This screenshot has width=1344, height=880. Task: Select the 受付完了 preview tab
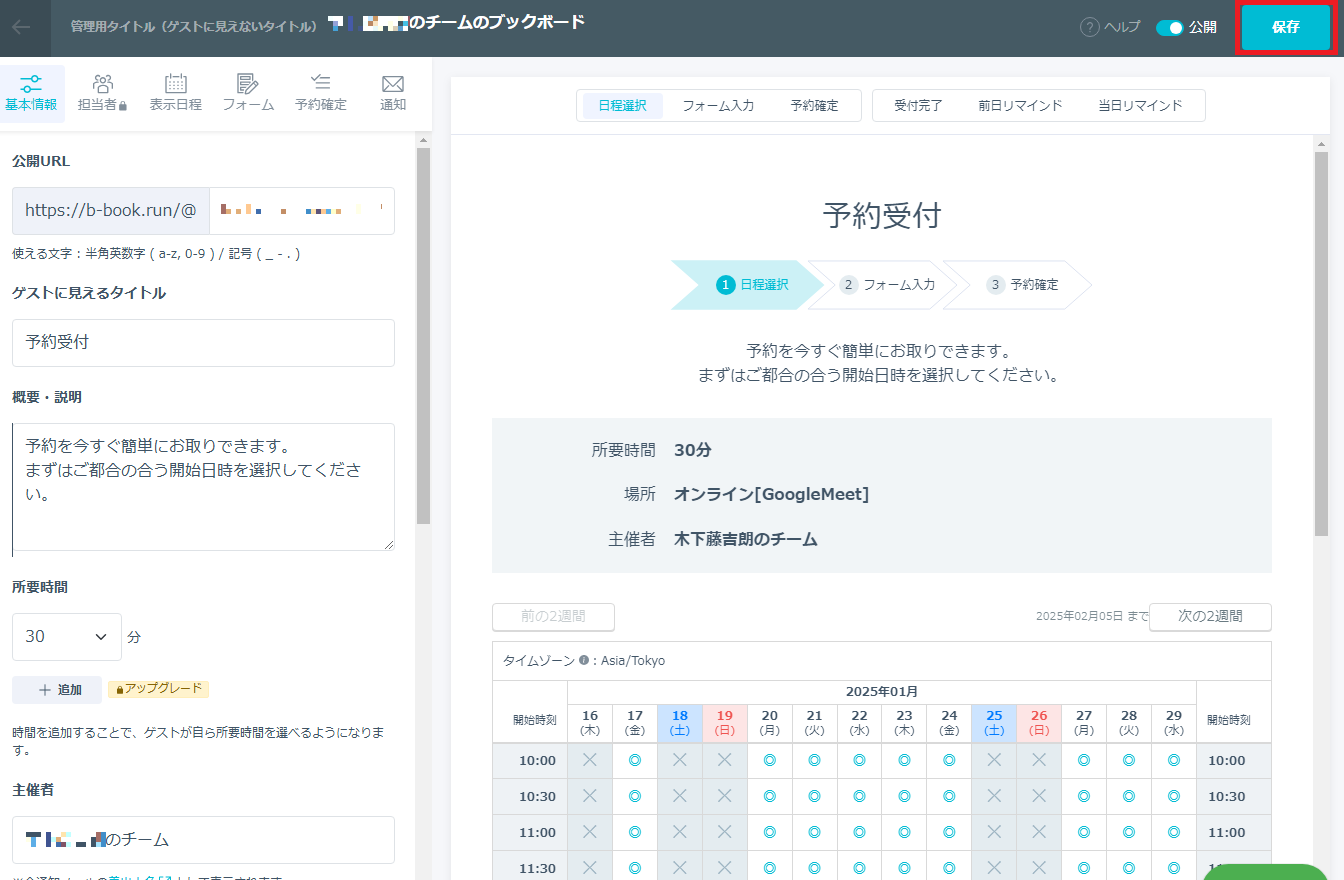[918, 106]
